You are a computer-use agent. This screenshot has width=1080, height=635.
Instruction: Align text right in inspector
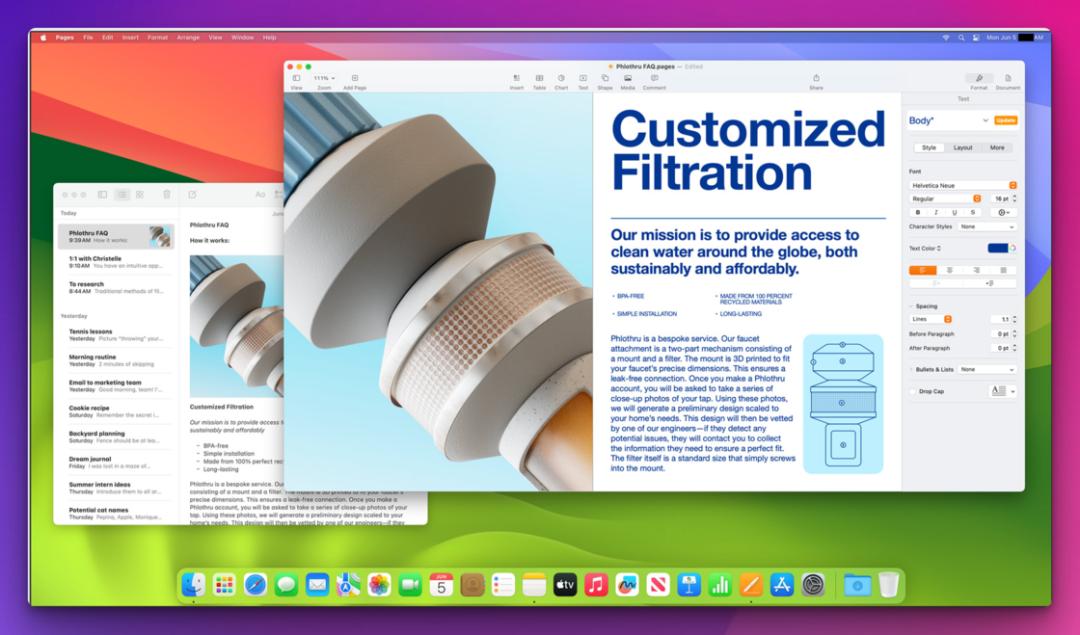(977, 270)
